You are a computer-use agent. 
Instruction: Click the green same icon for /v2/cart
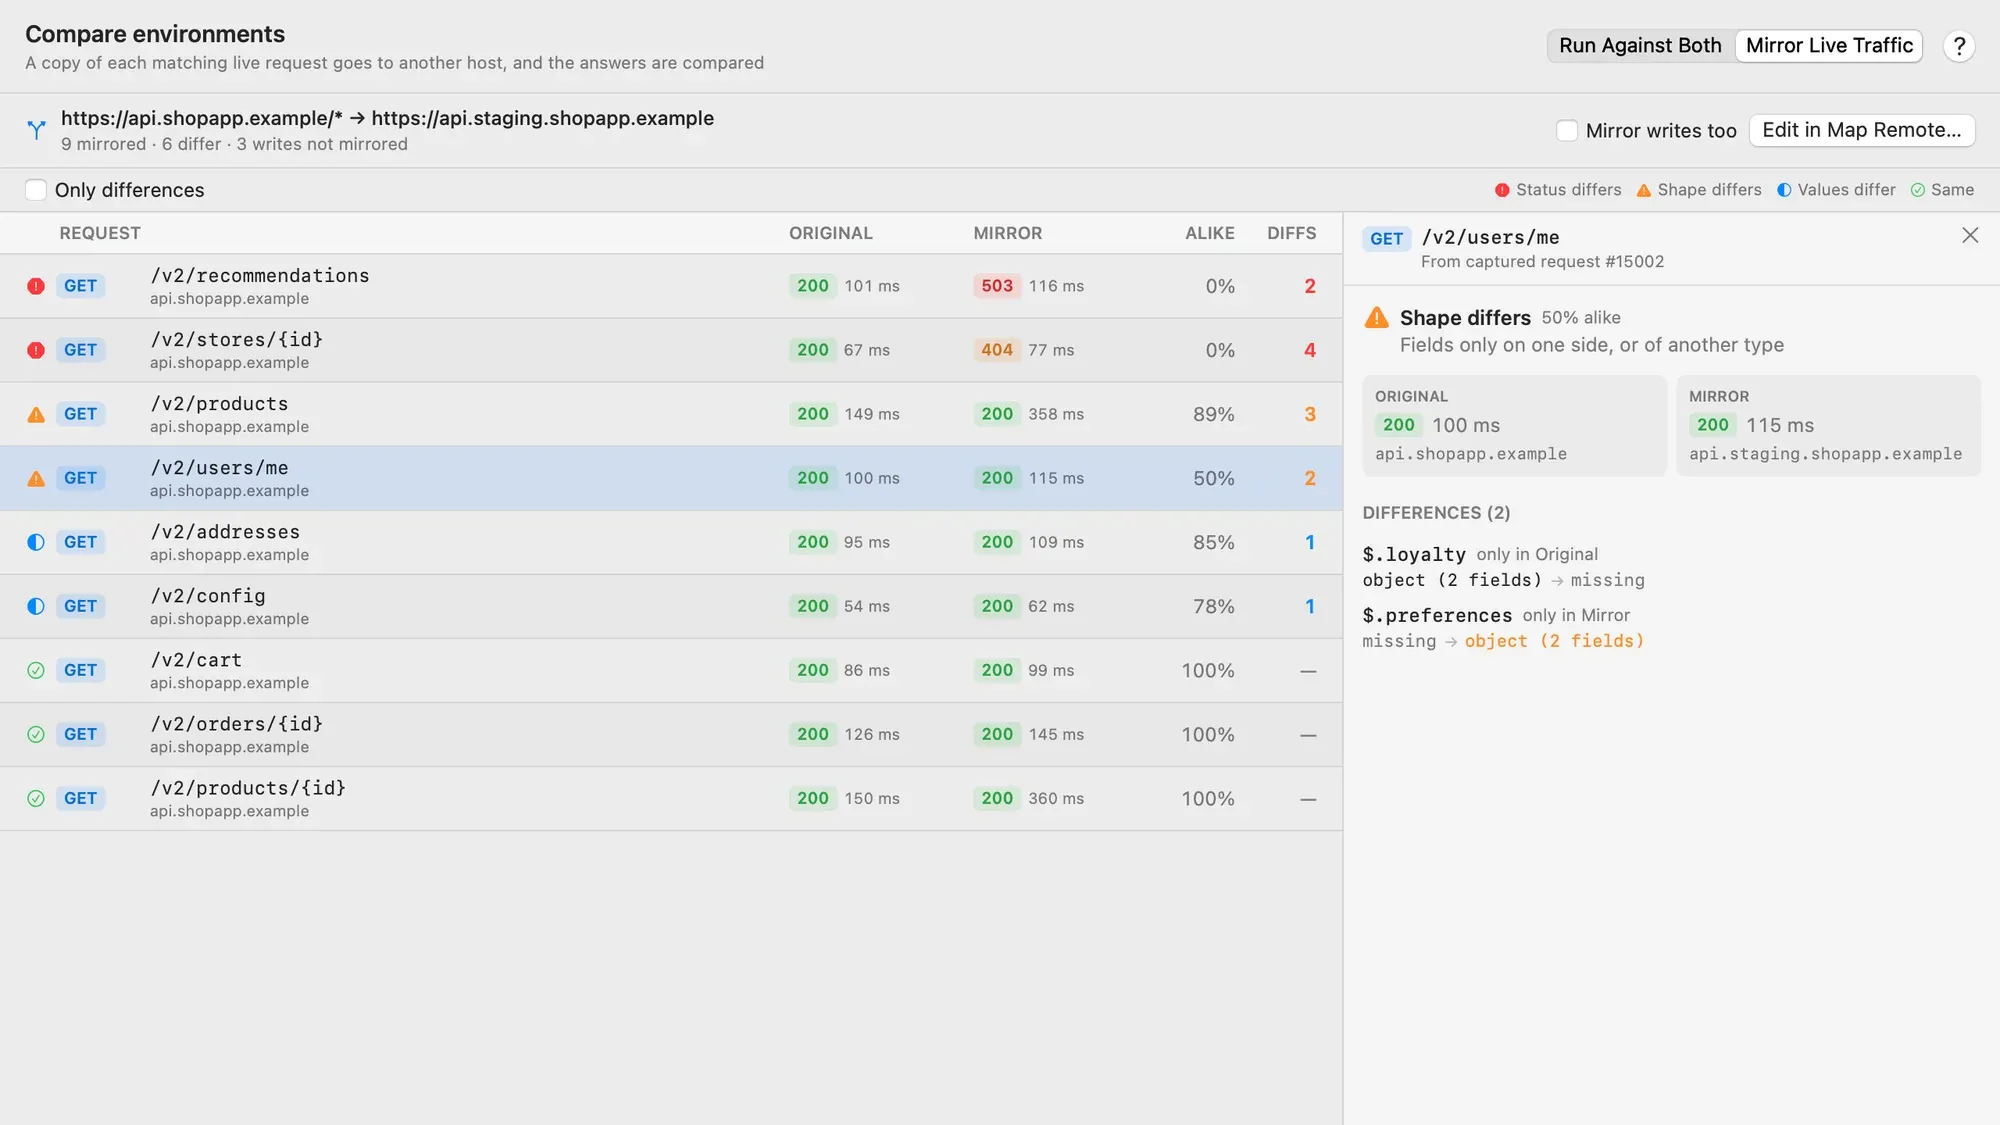(x=36, y=670)
